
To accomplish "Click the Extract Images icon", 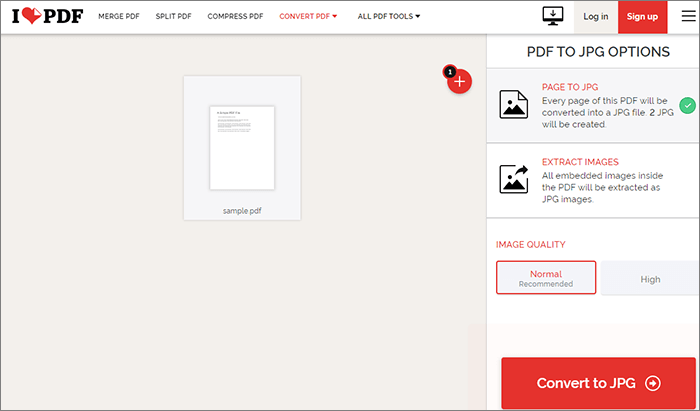I will [x=514, y=178].
